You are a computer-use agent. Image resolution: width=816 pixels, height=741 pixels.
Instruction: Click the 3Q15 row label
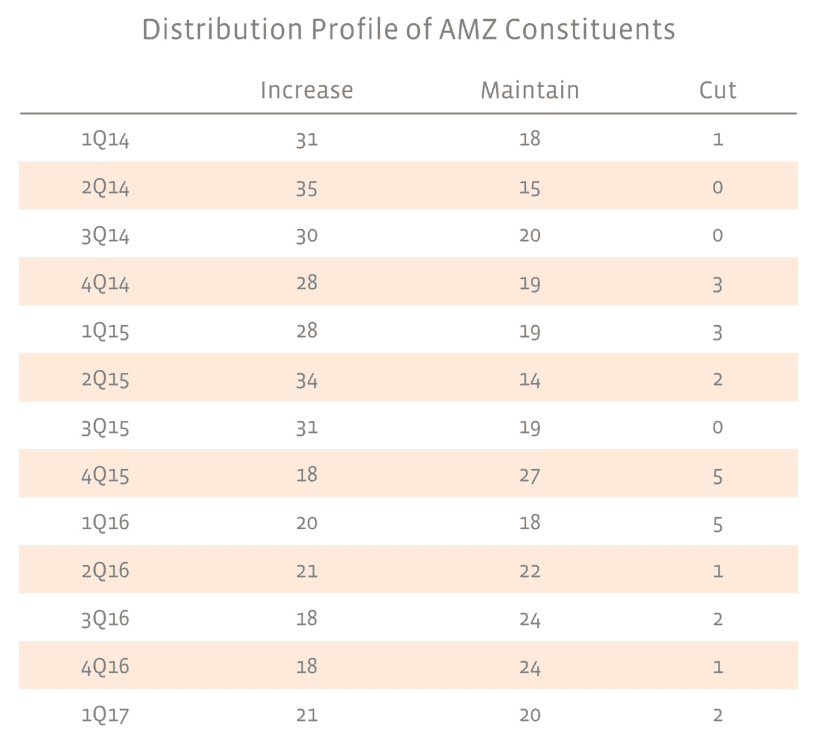pyautogui.click(x=105, y=428)
